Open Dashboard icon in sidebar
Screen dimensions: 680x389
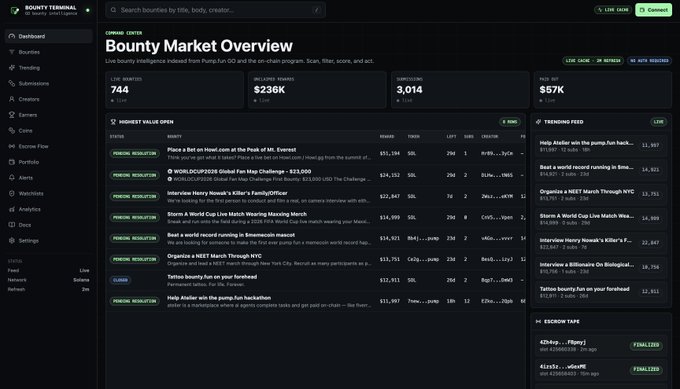pyautogui.click(x=12, y=36)
